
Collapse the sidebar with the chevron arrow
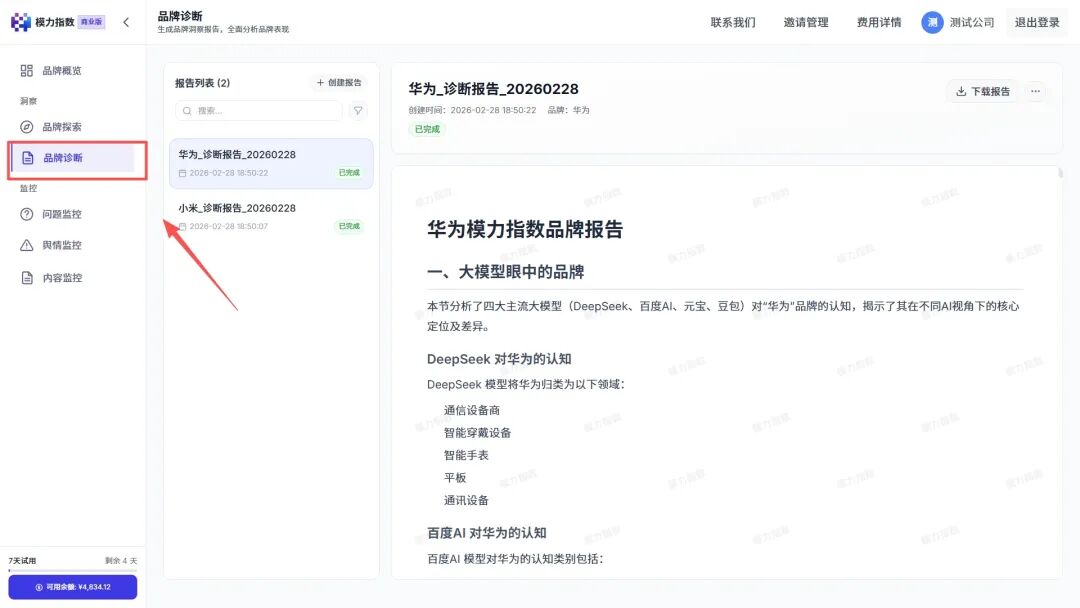[126, 22]
